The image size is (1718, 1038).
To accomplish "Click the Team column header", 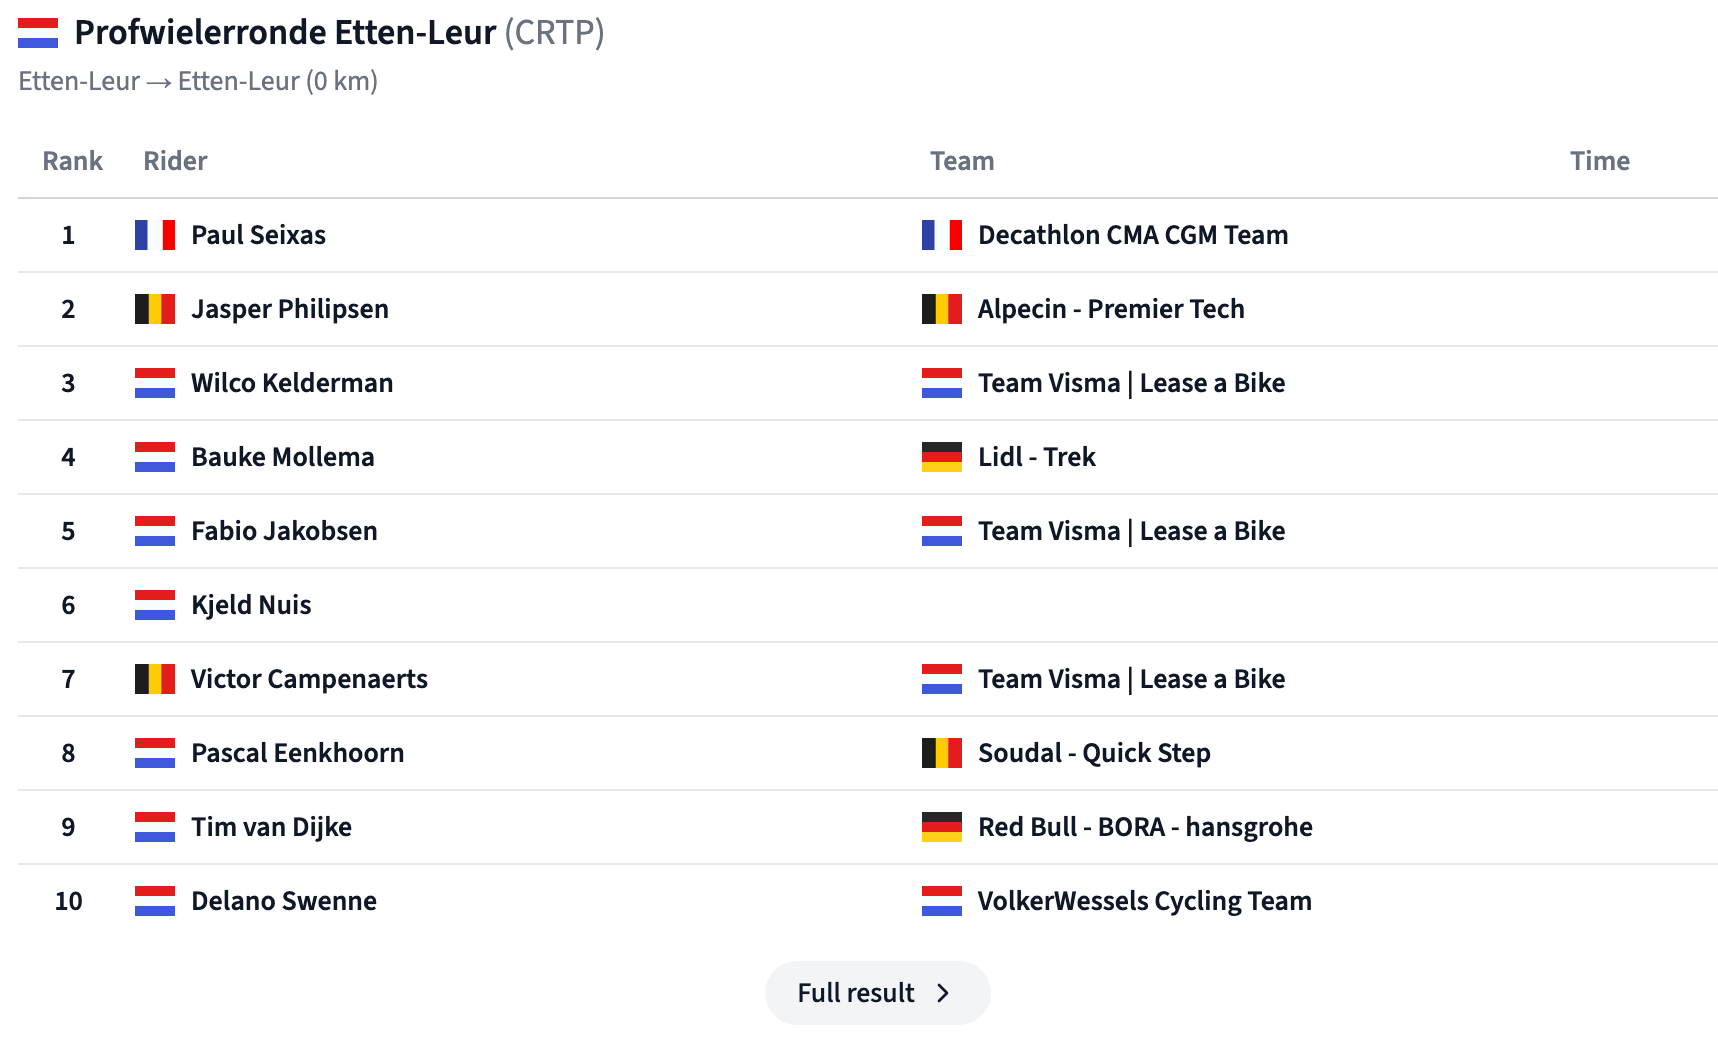I will (962, 161).
